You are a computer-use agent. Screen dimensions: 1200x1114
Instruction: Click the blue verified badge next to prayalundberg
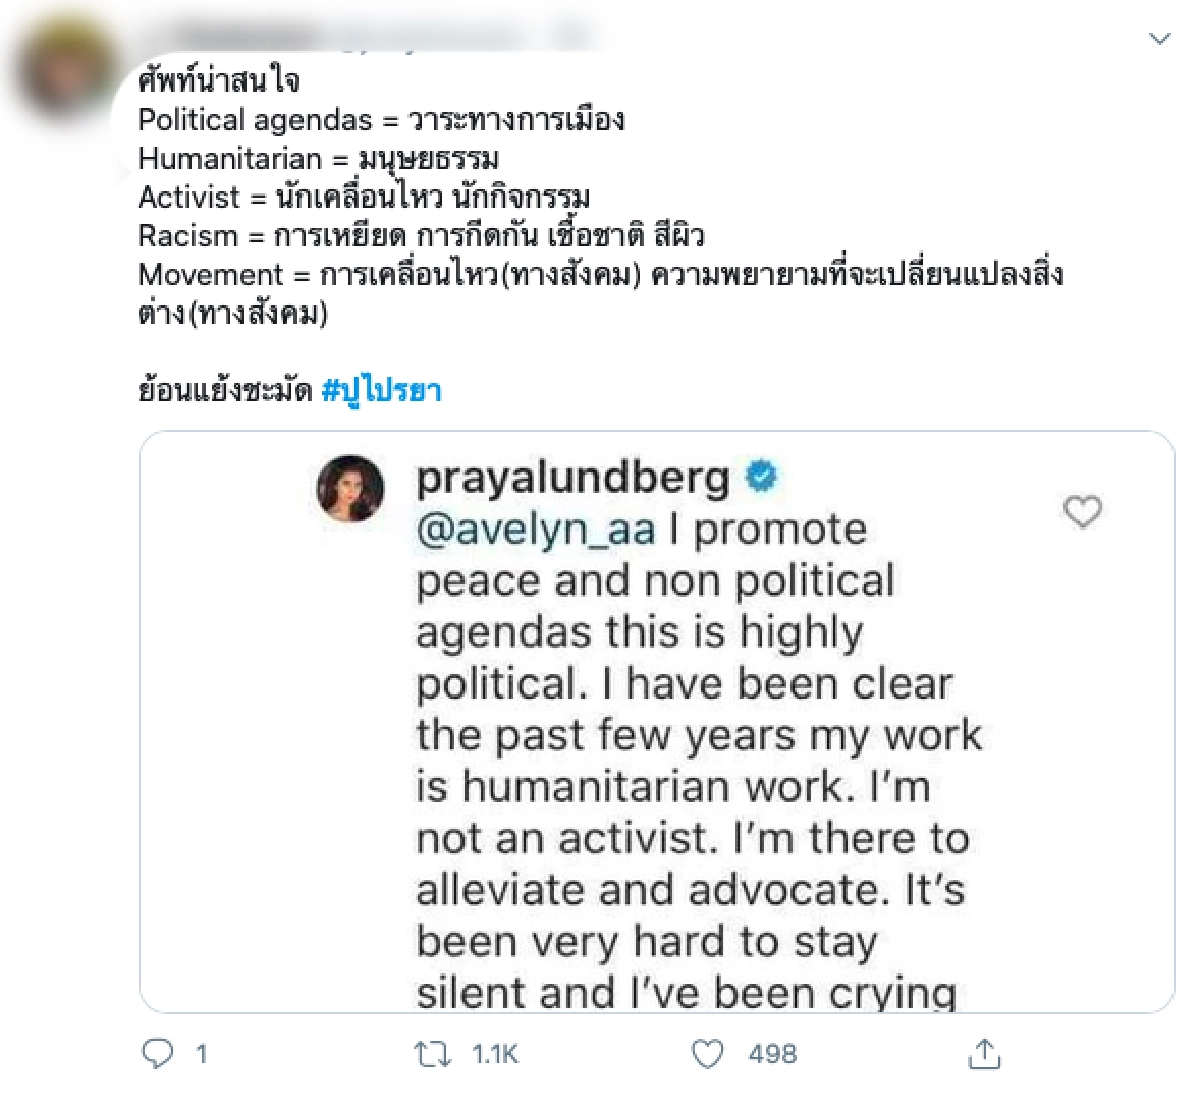762,477
